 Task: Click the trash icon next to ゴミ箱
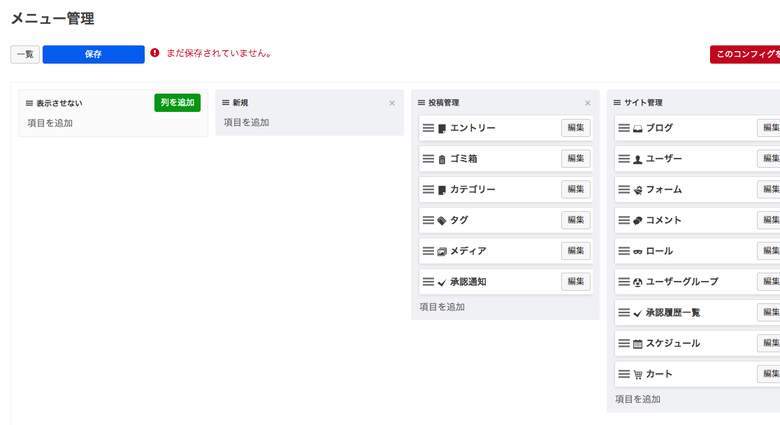tap(442, 159)
